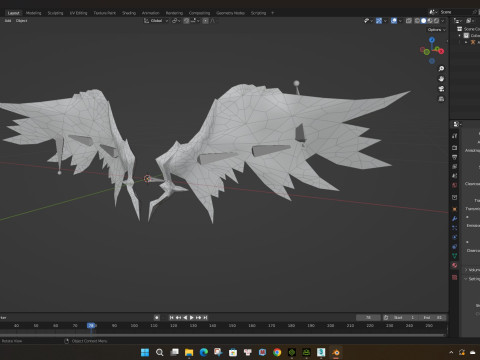Image resolution: width=480 pixels, height=360 pixels.
Task: Open the proportional editing falloff curve
Action: point(212,21)
